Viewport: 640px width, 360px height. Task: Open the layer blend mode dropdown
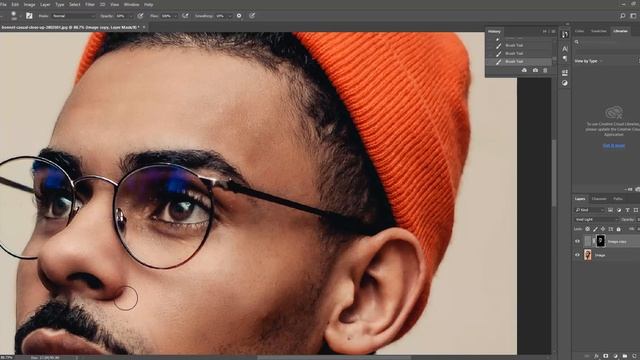coord(597,220)
